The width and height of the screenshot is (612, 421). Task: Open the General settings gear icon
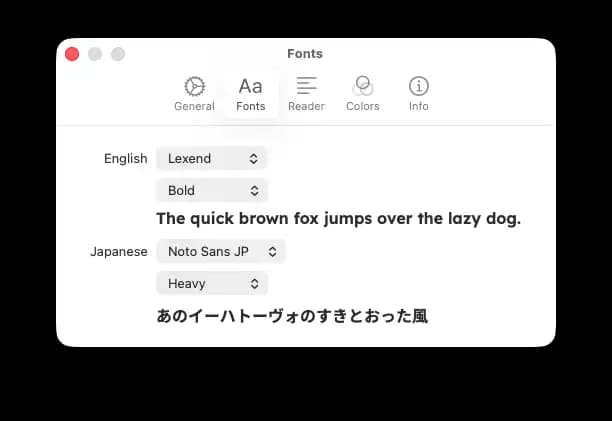(x=194, y=86)
